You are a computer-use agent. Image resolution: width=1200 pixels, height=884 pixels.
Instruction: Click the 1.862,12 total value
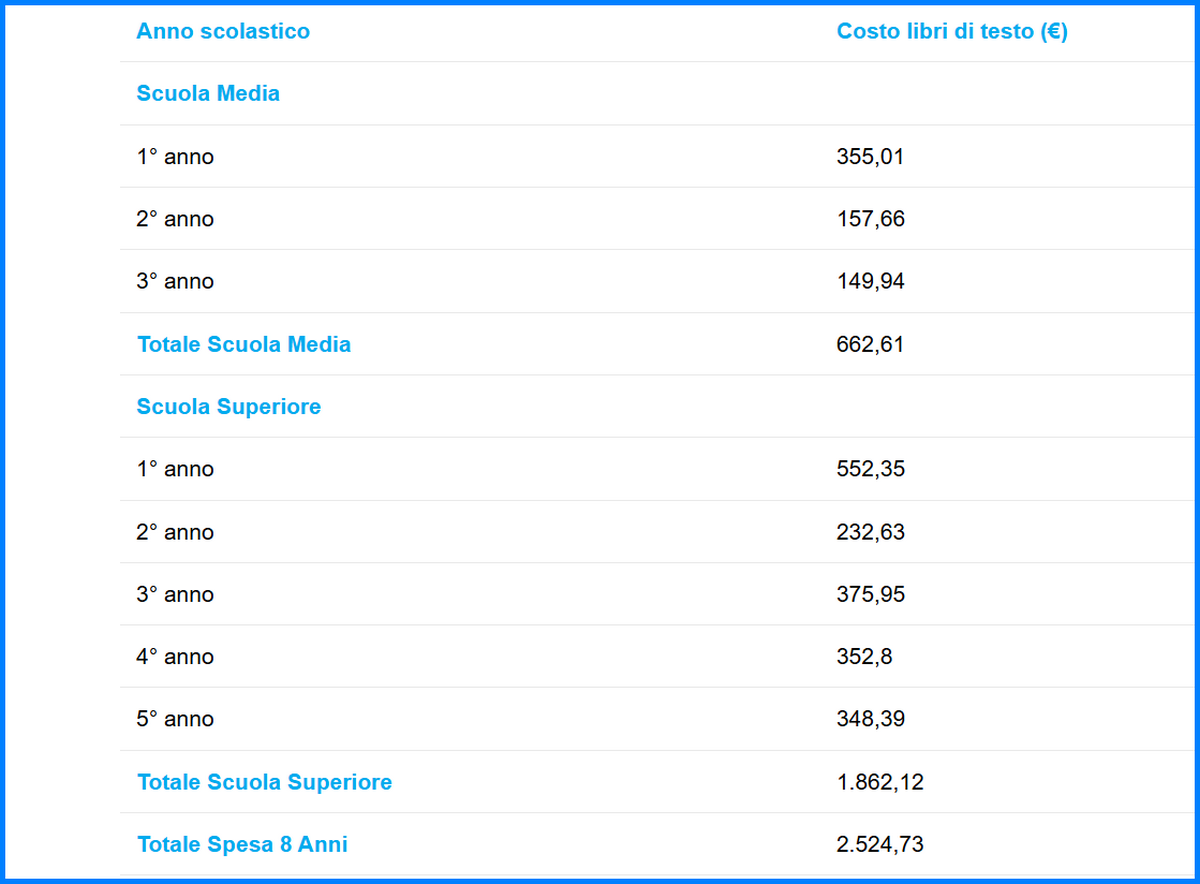point(880,782)
